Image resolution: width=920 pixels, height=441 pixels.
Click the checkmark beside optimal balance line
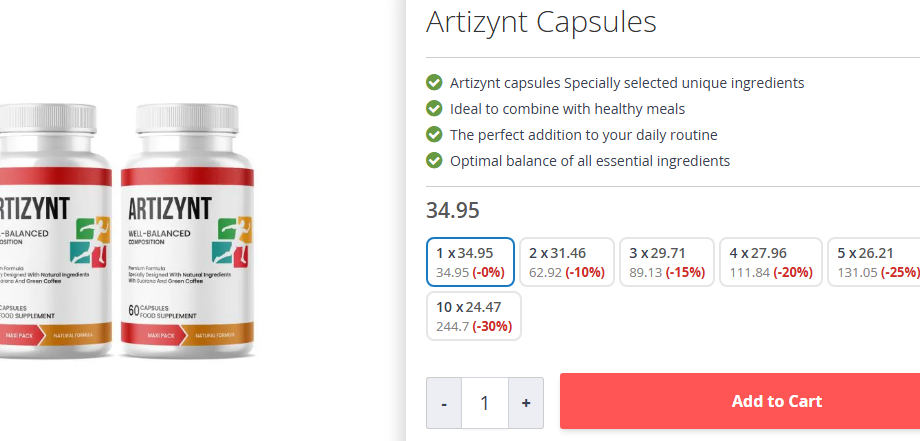[434, 160]
